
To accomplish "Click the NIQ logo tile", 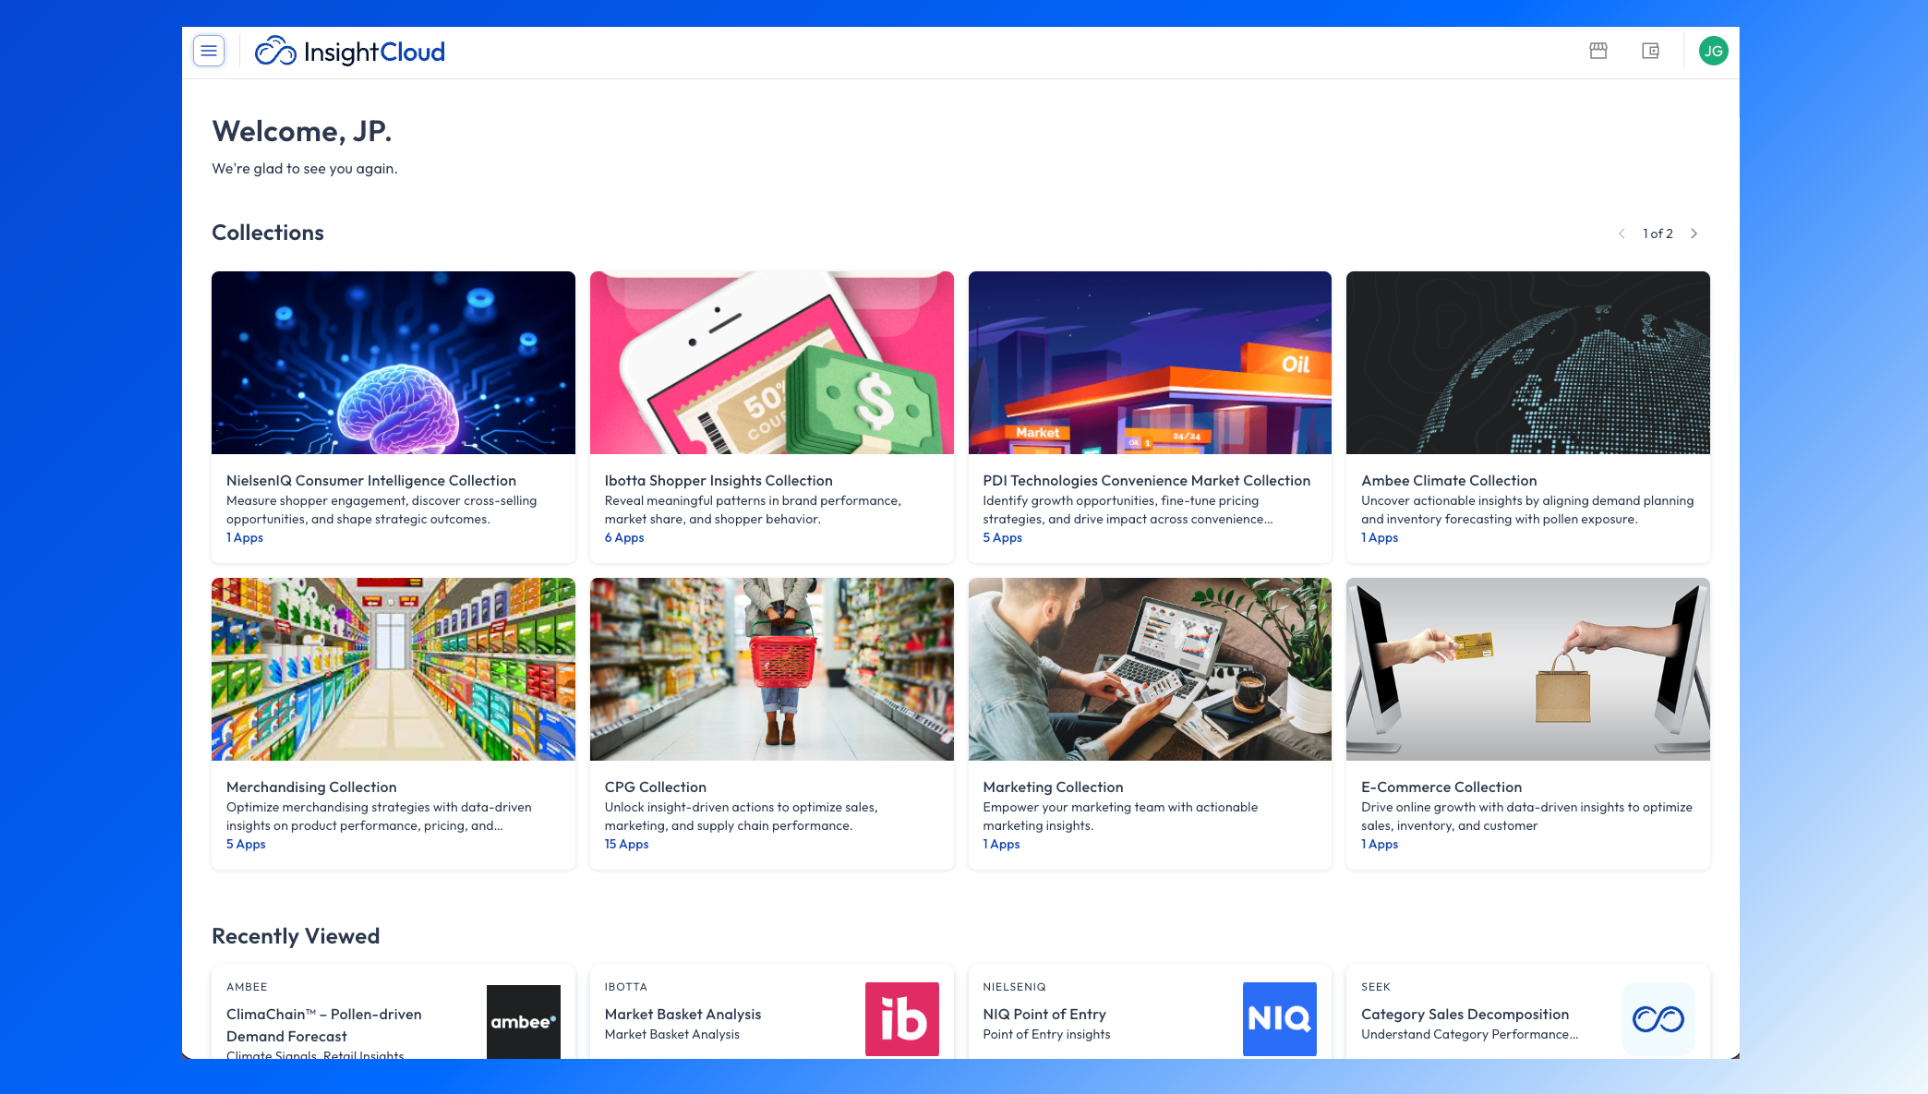I will point(1280,1019).
